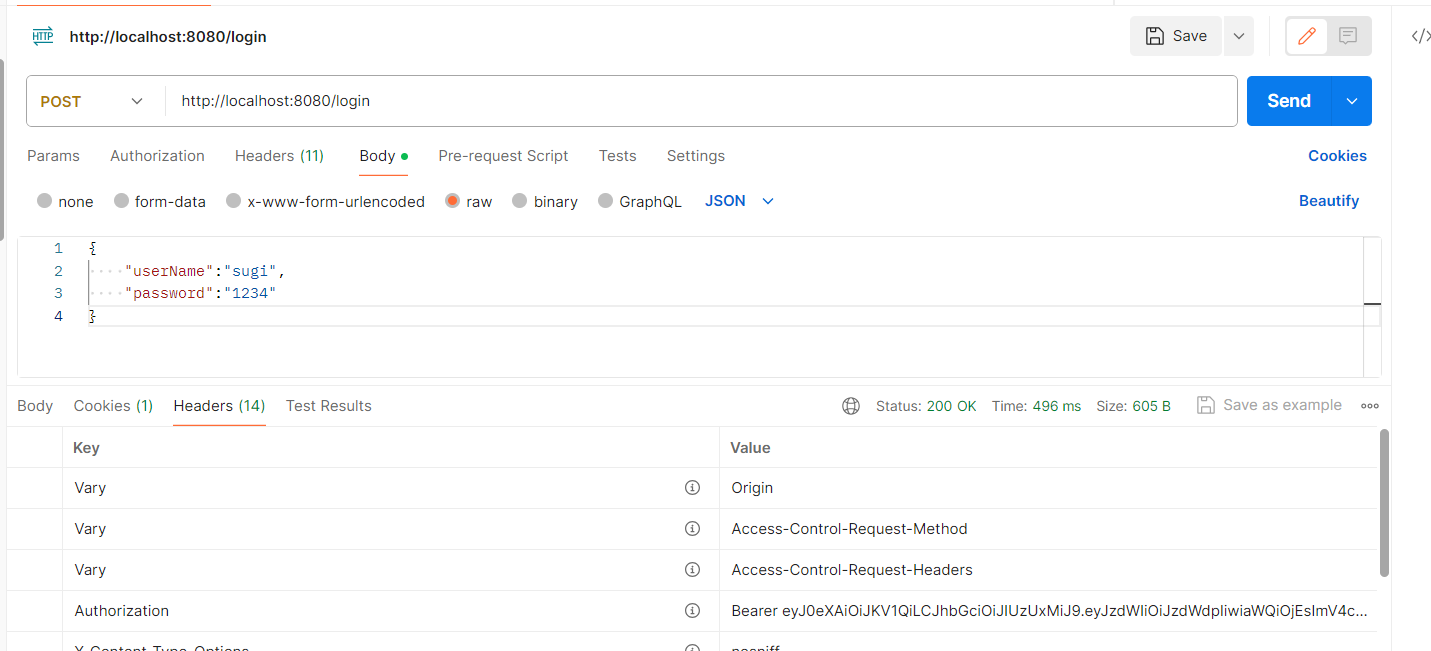
Task: Click the Key column header
Action: pos(391,448)
